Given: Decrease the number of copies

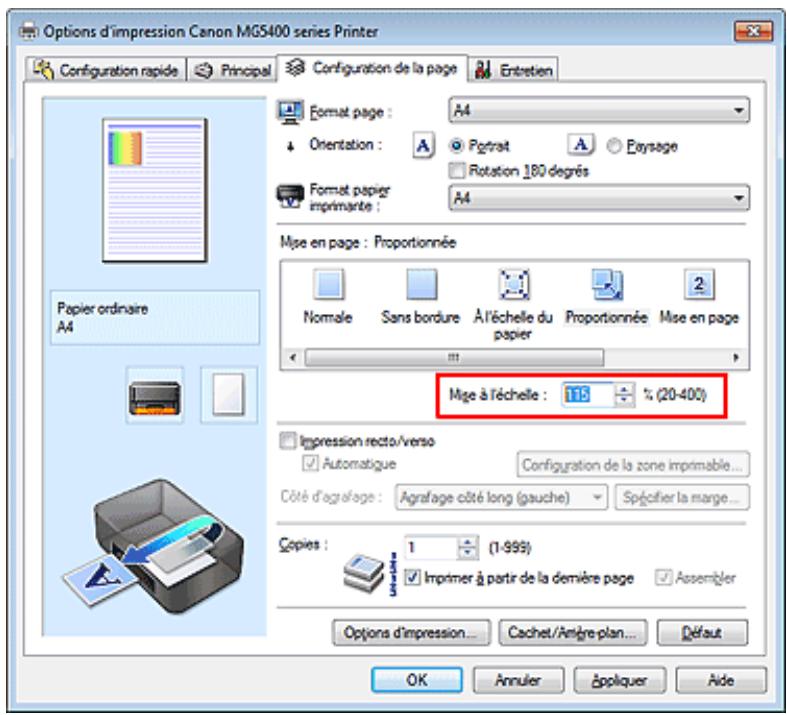Looking at the screenshot, I should click(x=468, y=553).
